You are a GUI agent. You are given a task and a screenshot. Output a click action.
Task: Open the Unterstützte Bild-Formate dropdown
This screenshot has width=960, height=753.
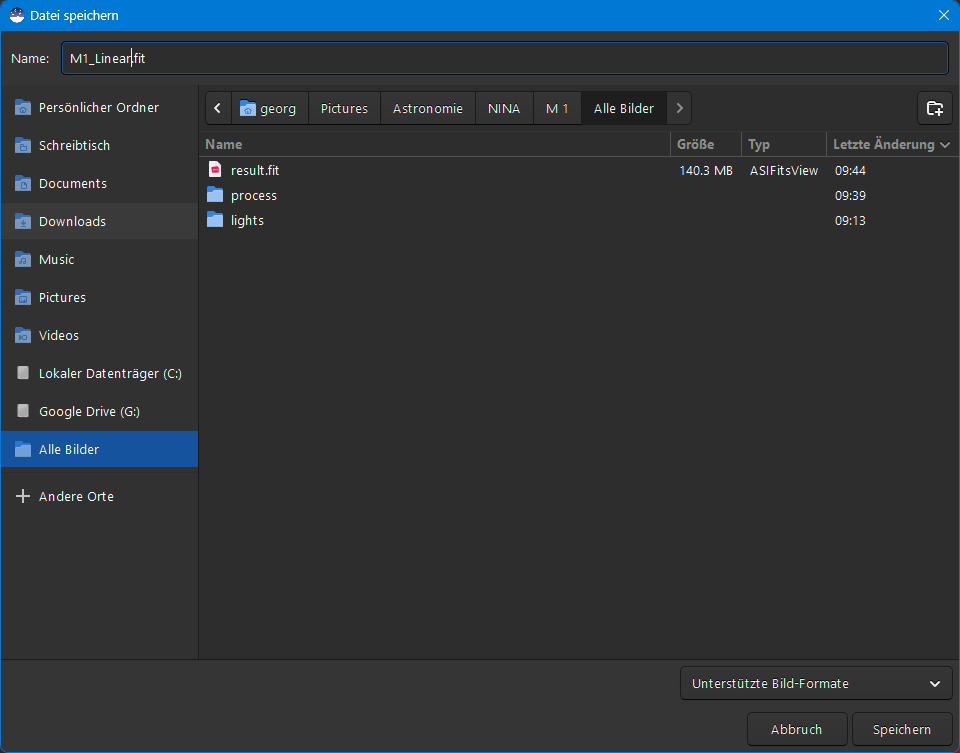coord(815,684)
